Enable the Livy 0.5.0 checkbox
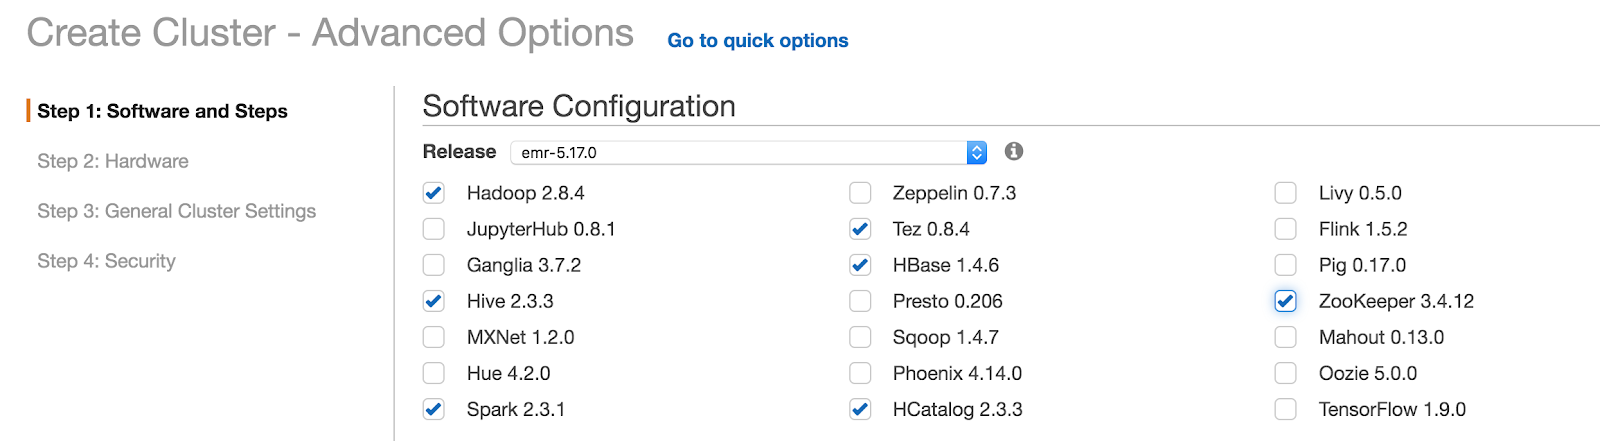Viewport: 1600px width, 441px height. point(1286,193)
